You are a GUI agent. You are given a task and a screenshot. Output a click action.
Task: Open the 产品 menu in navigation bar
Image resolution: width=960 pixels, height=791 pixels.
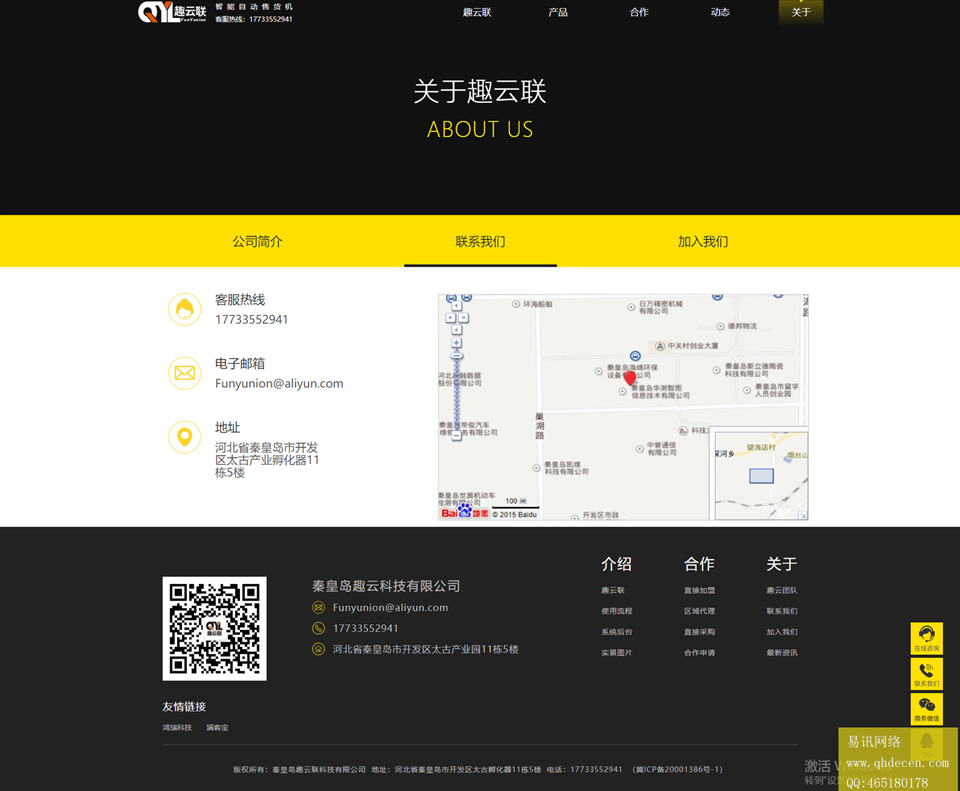558,13
